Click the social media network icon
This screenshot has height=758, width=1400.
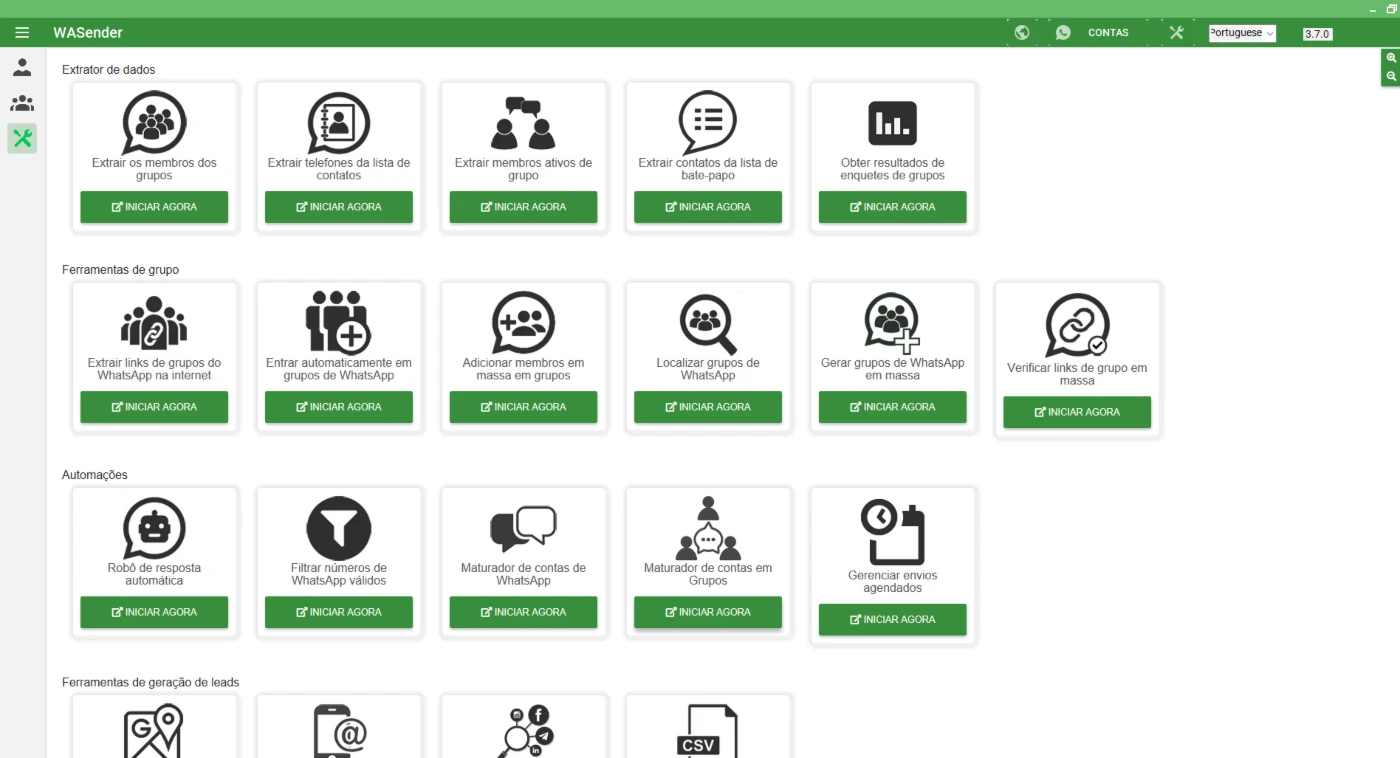coord(527,731)
